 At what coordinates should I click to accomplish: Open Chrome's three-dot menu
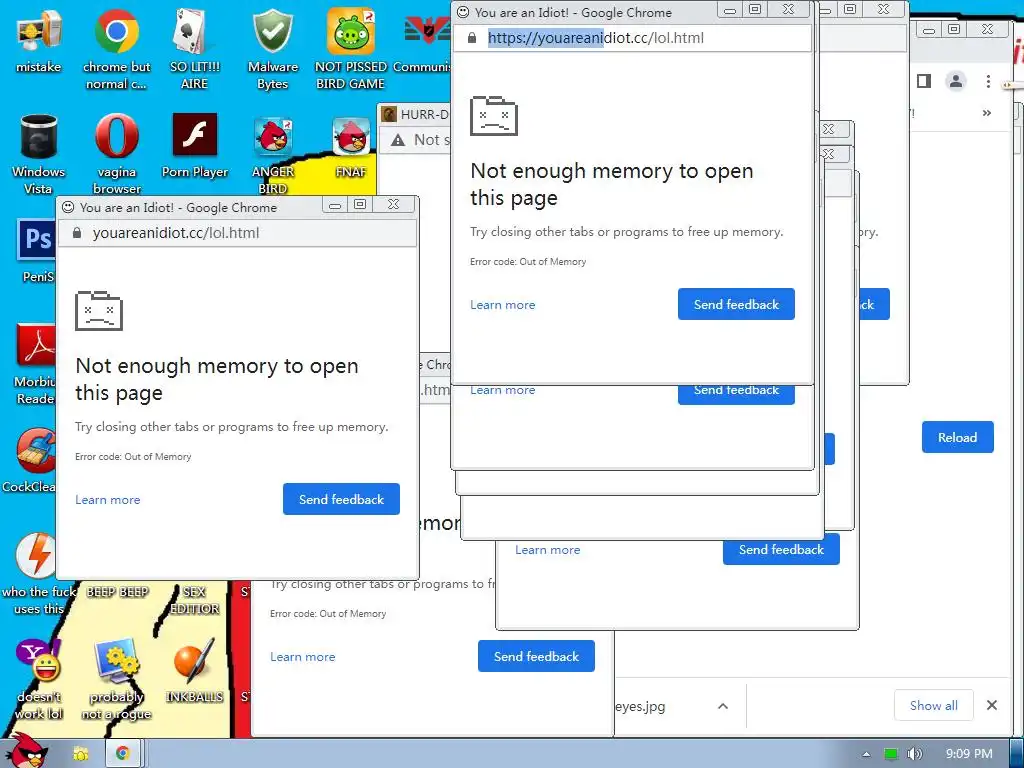click(988, 81)
